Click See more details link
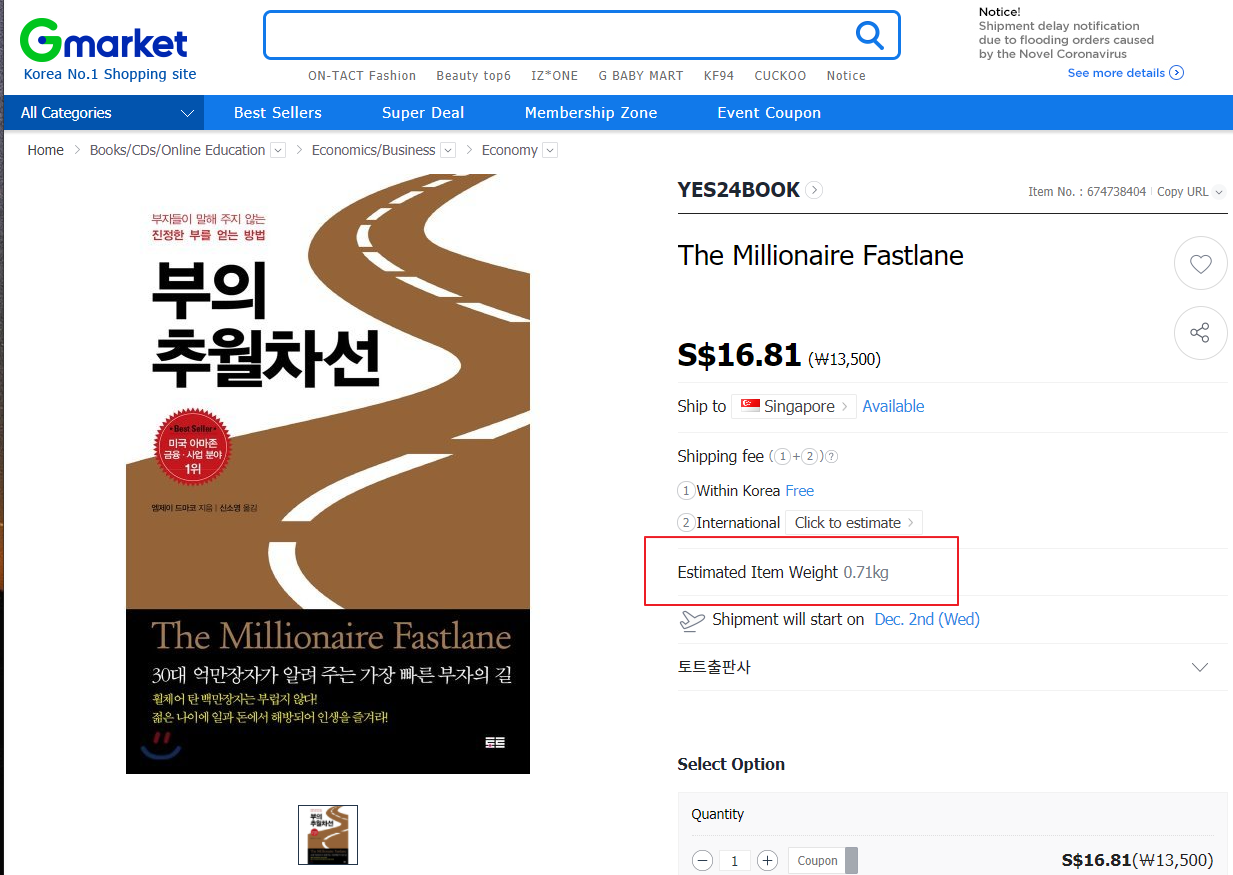This screenshot has width=1233, height=875. [x=1116, y=73]
